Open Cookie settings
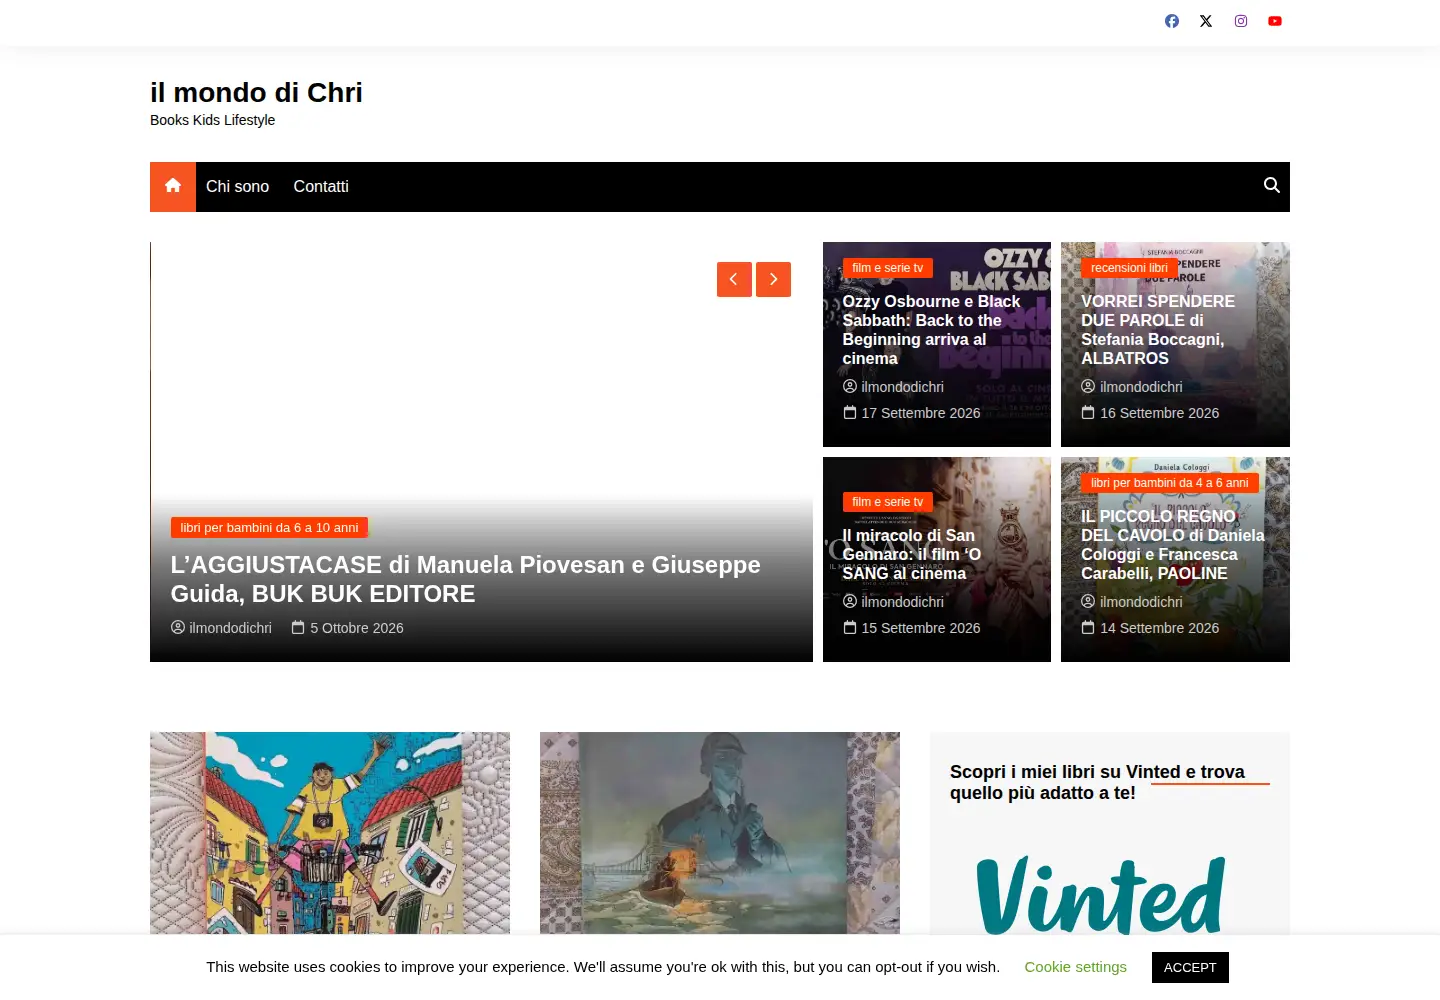Image resolution: width=1440 pixels, height=1000 pixels. [1076, 967]
